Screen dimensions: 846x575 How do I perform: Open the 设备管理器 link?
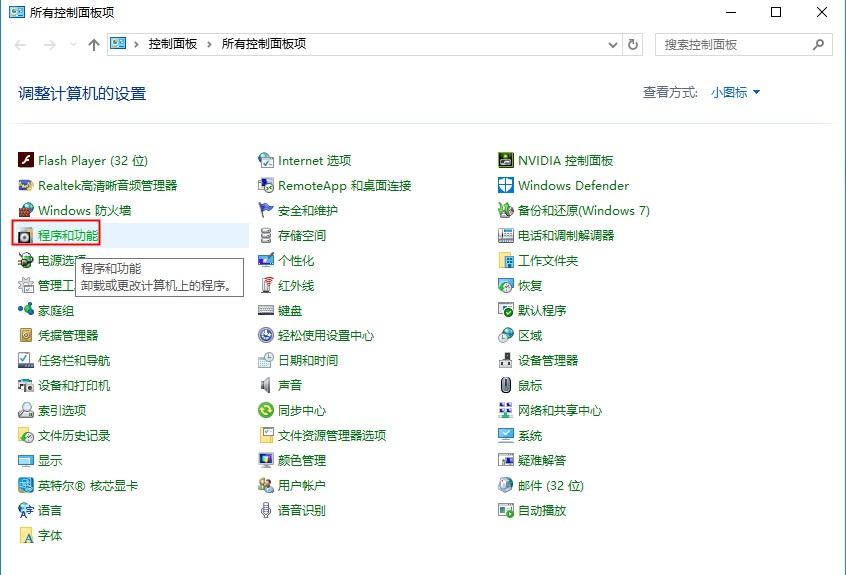(x=548, y=360)
